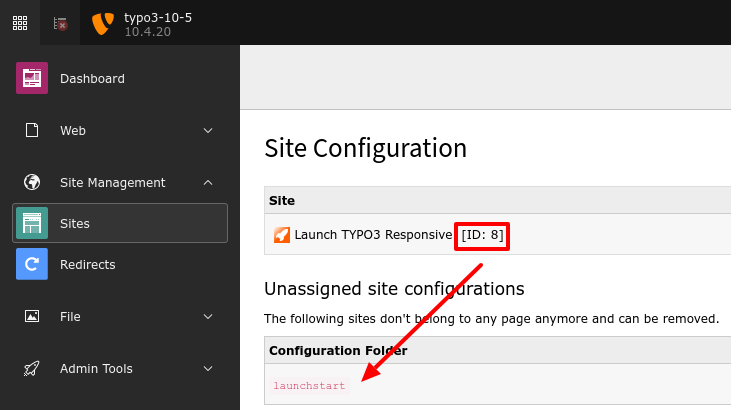Open the Dashboard module icon

pyautogui.click(x=32, y=78)
